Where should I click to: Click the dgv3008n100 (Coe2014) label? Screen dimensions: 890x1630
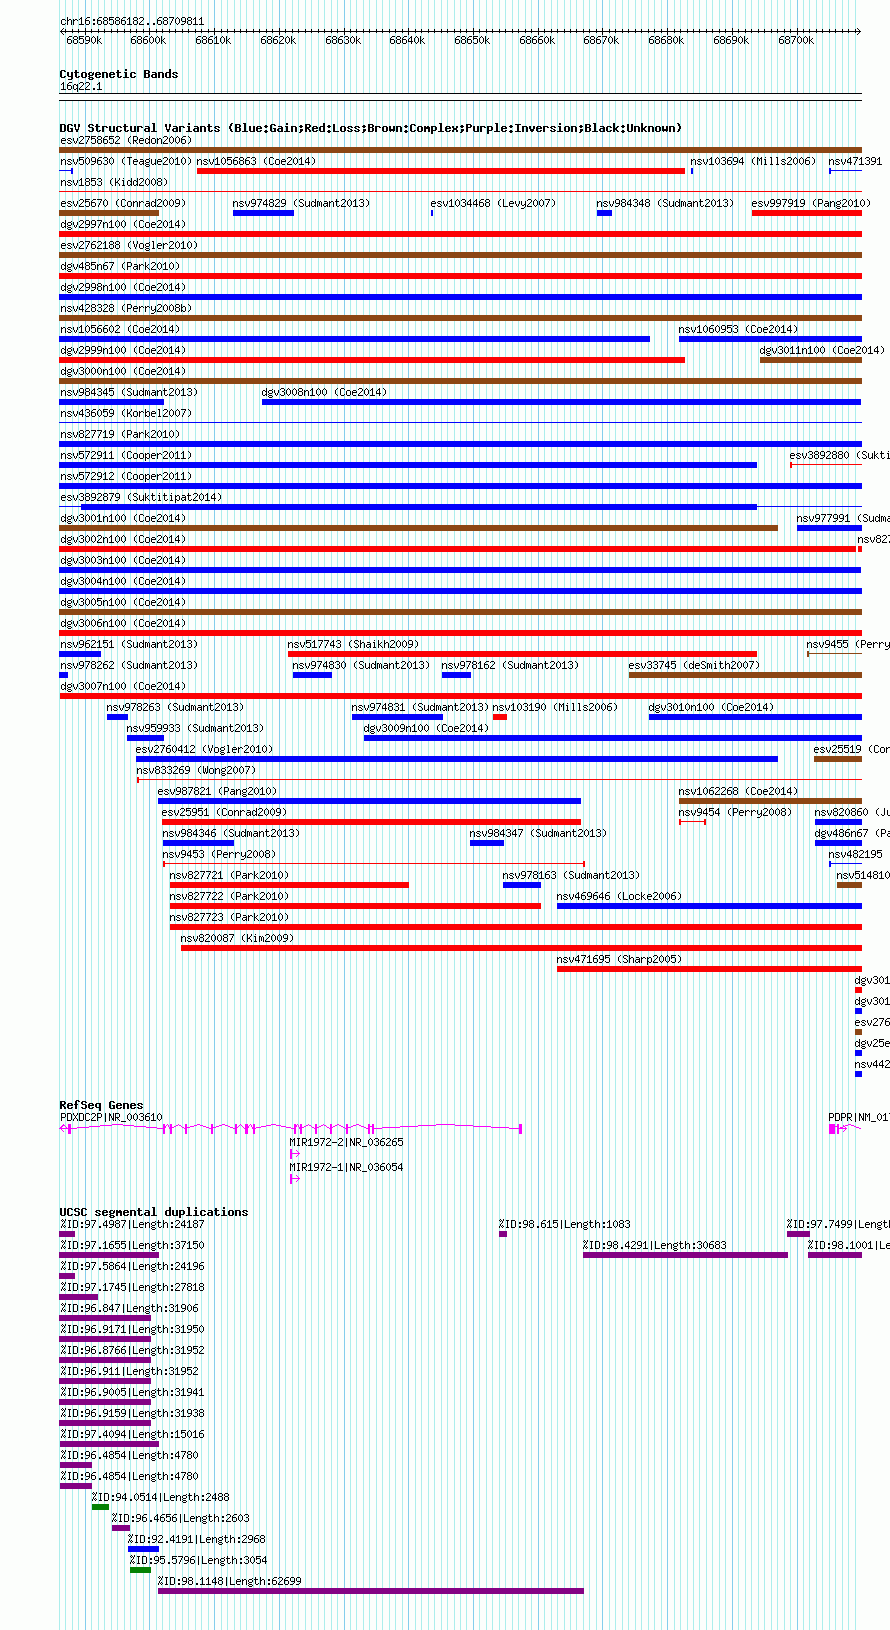tap(324, 392)
